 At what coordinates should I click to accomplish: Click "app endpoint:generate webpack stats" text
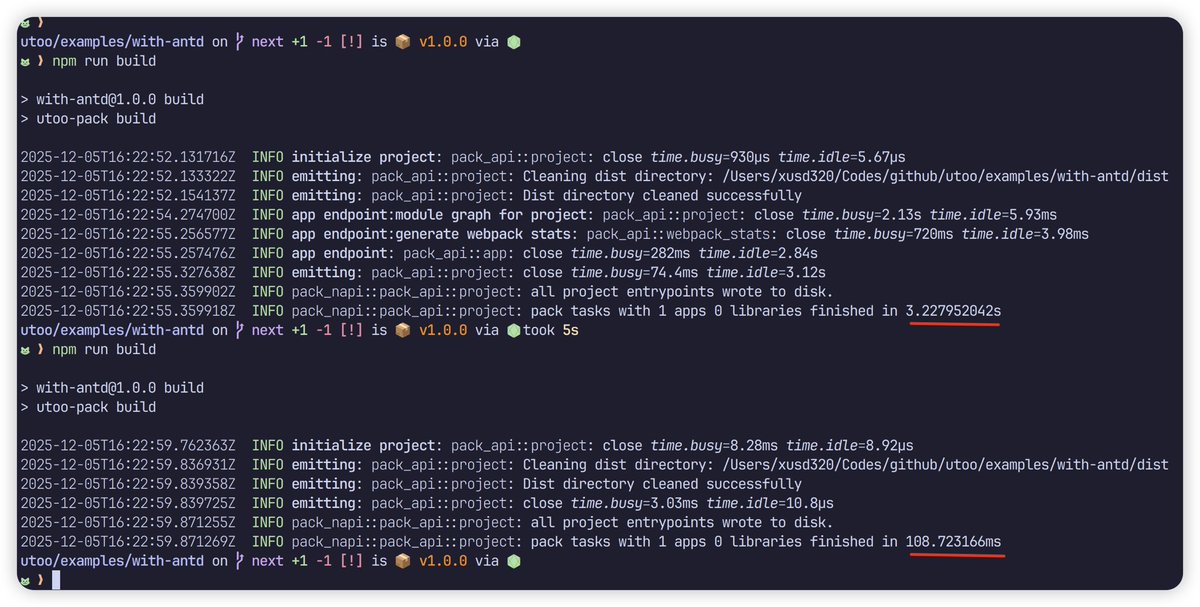(432, 234)
